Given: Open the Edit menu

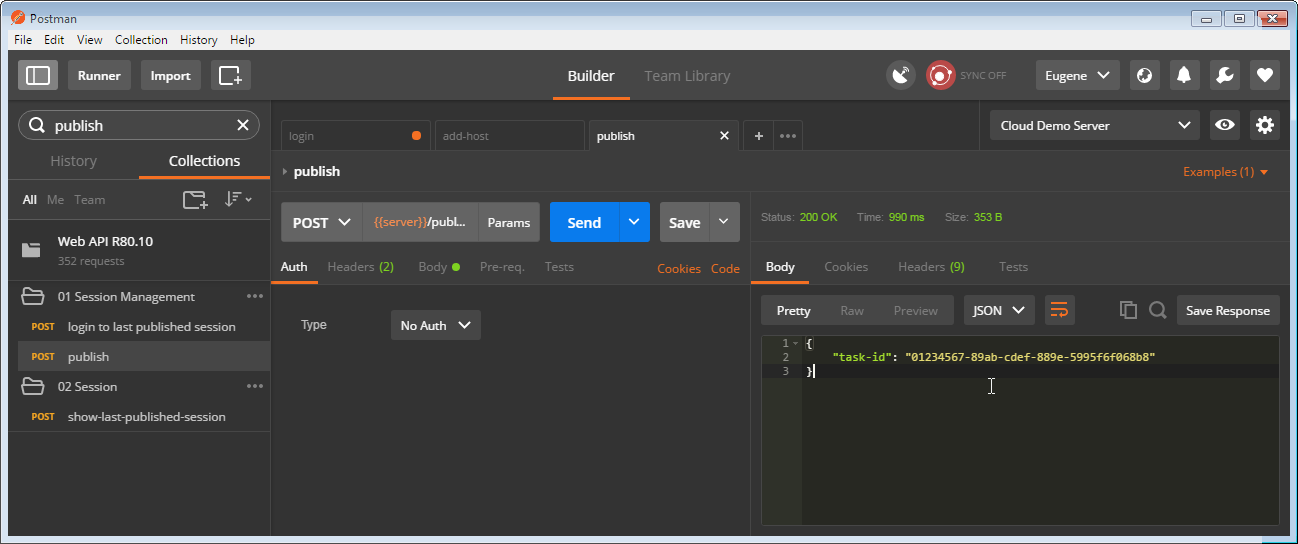Looking at the screenshot, I should [54, 40].
